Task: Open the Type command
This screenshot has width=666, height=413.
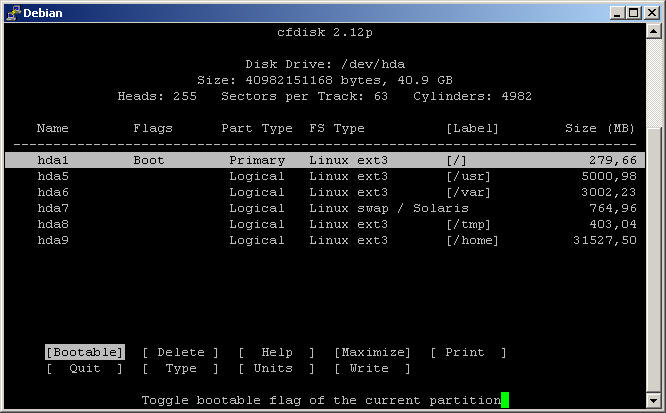Action: click(x=180, y=368)
